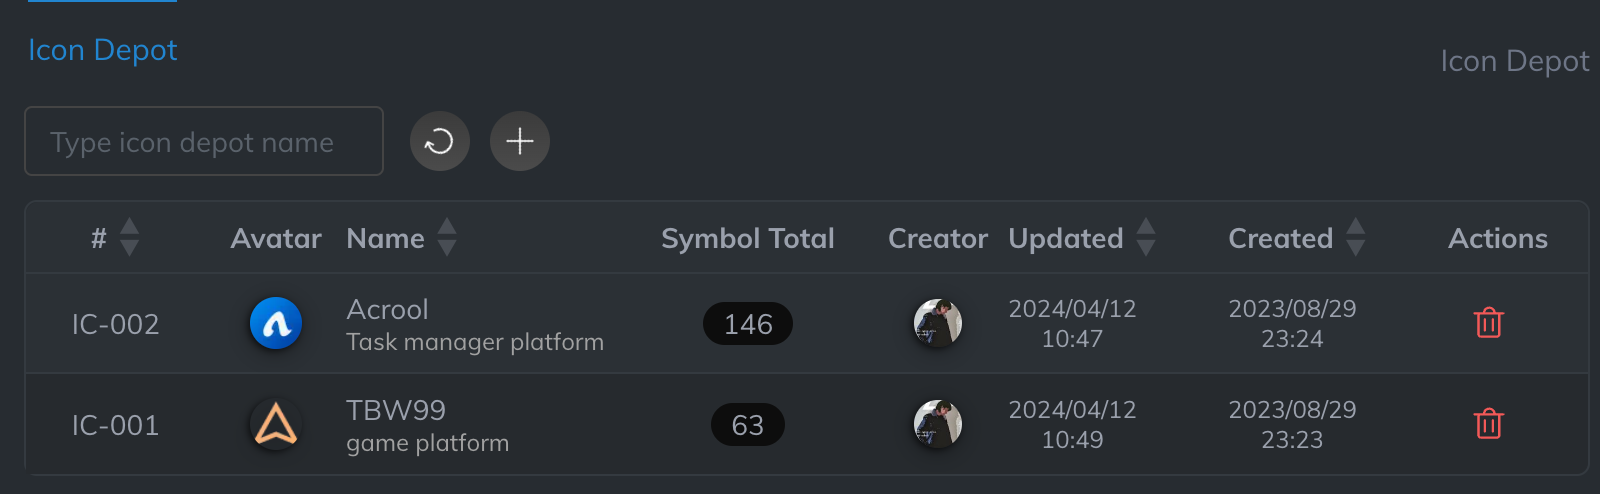Click creator photo in Acrool row

937,323
